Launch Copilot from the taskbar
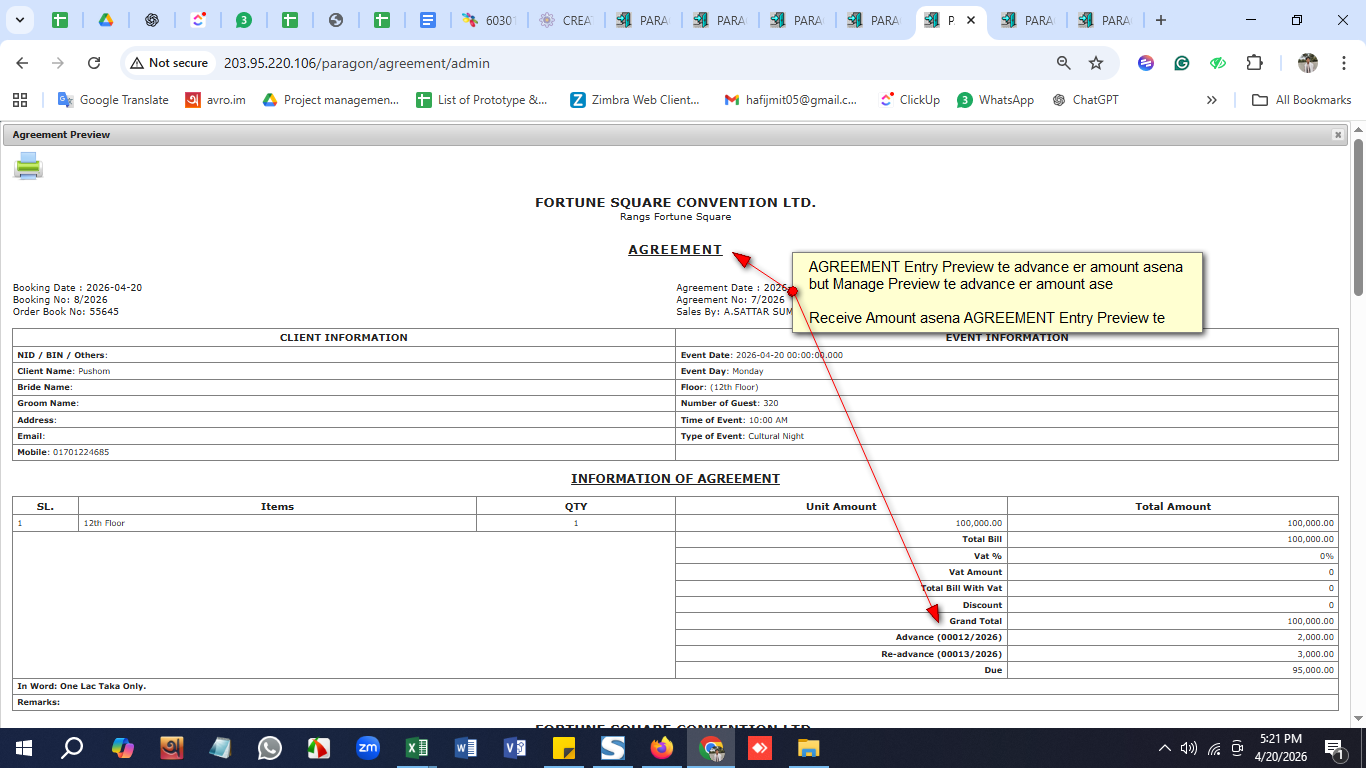1366x768 pixels. point(123,748)
